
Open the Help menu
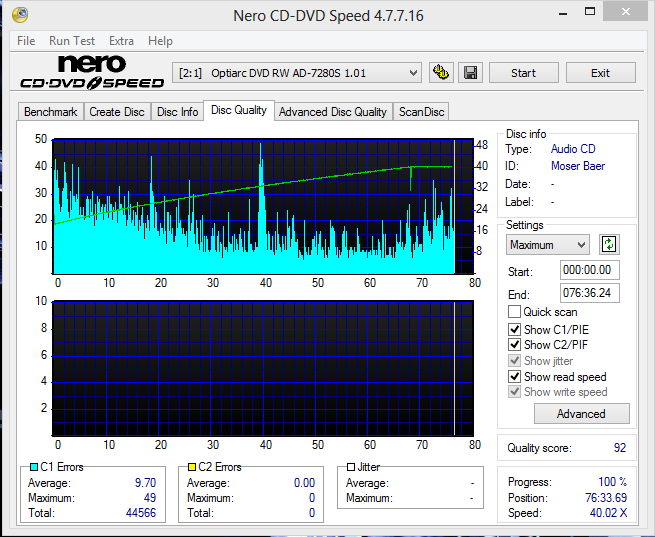coord(160,41)
